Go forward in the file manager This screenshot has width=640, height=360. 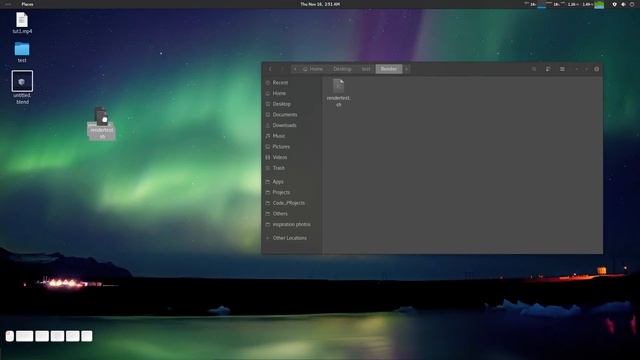[x=282, y=69]
